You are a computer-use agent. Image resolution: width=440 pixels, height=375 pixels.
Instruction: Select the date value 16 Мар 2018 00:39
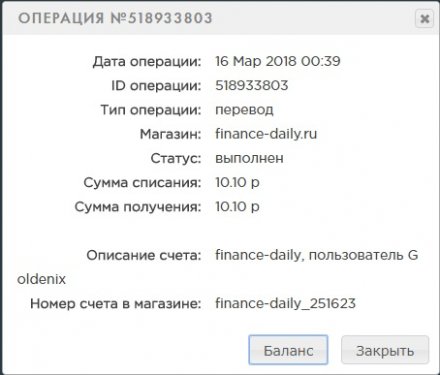click(278, 61)
